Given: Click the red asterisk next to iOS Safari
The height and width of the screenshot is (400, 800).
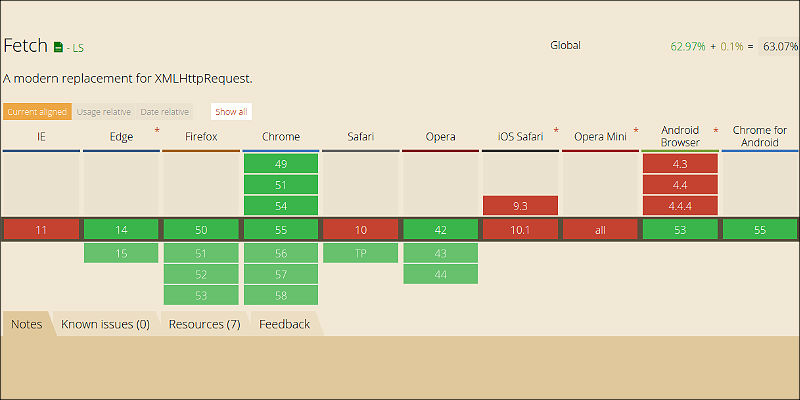Looking at the screenshot, I should pos(556,131).
